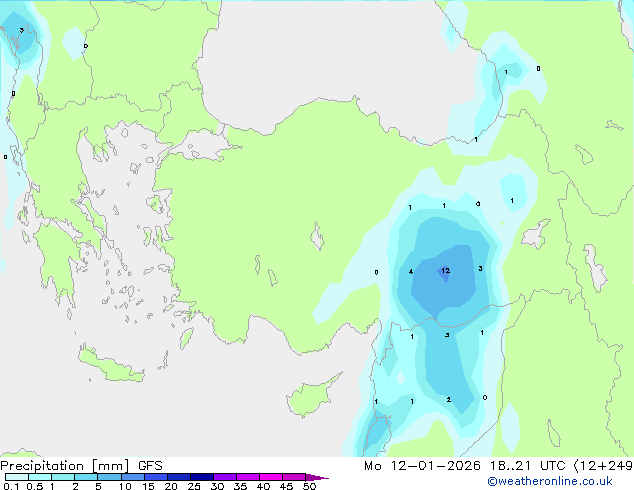Click the '12' precipitation value on map
Viewport: 634px width, 490px height.
coord(446,270)
